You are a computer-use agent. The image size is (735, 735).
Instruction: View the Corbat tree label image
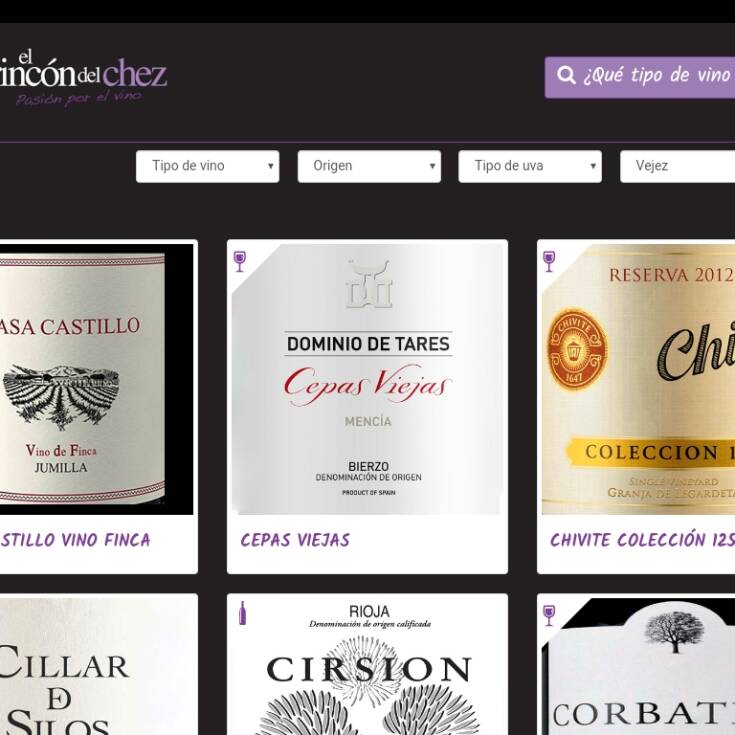coord(638,667)
